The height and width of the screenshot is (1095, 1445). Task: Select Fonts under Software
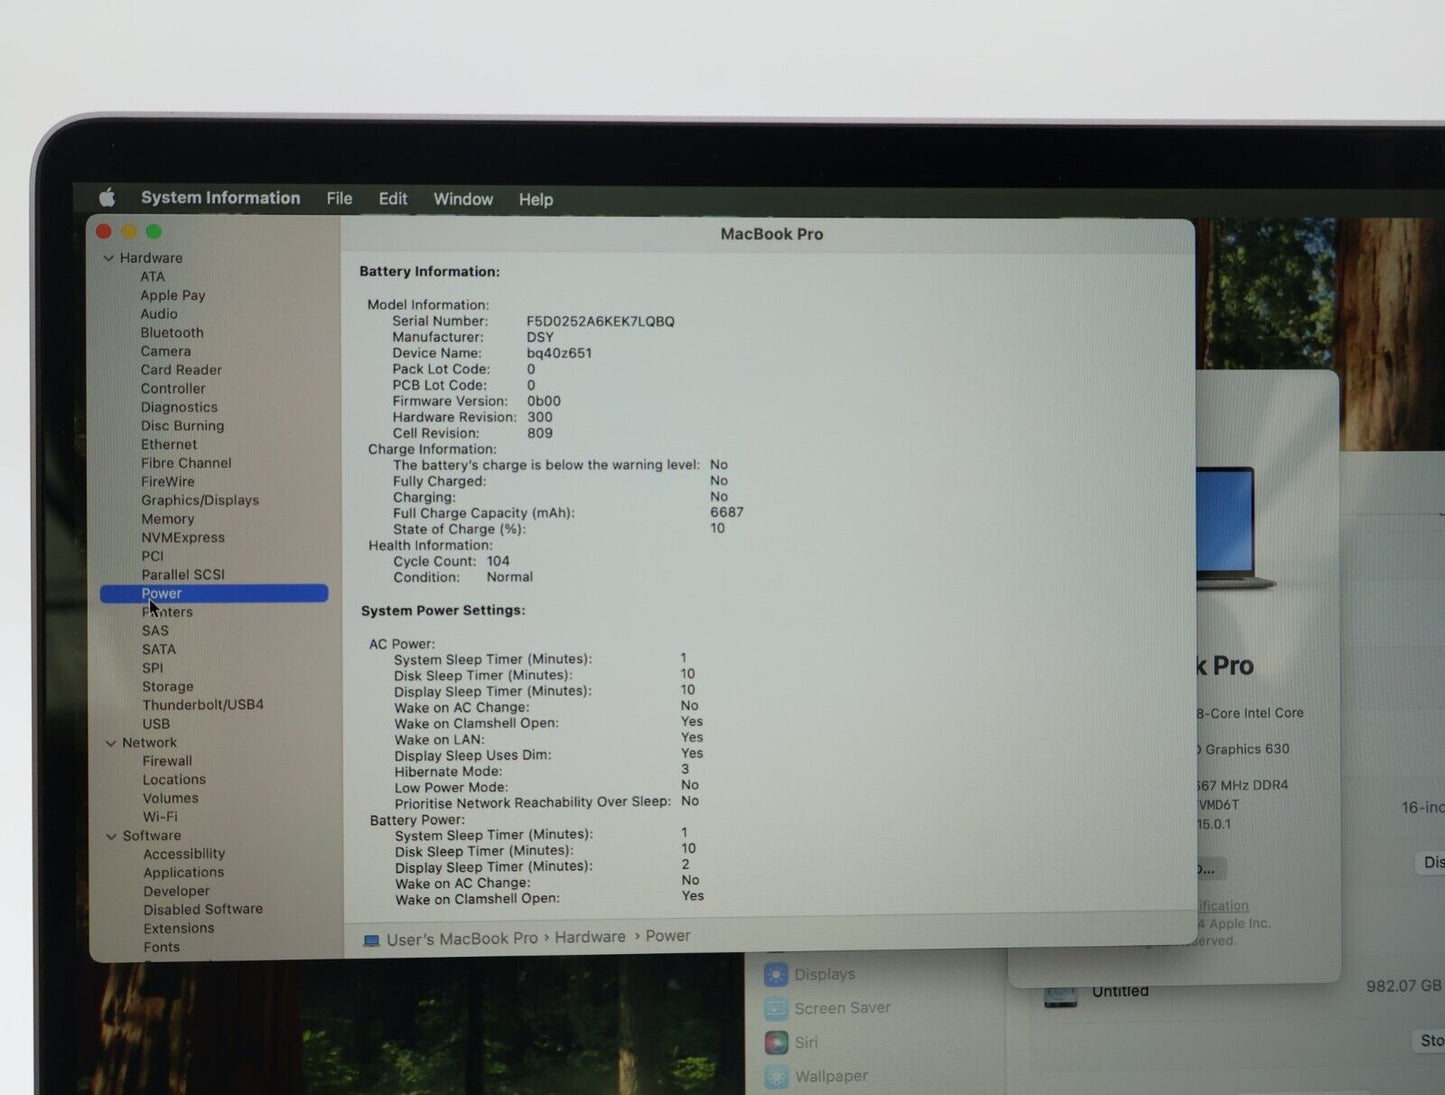(x=161, y=948)
